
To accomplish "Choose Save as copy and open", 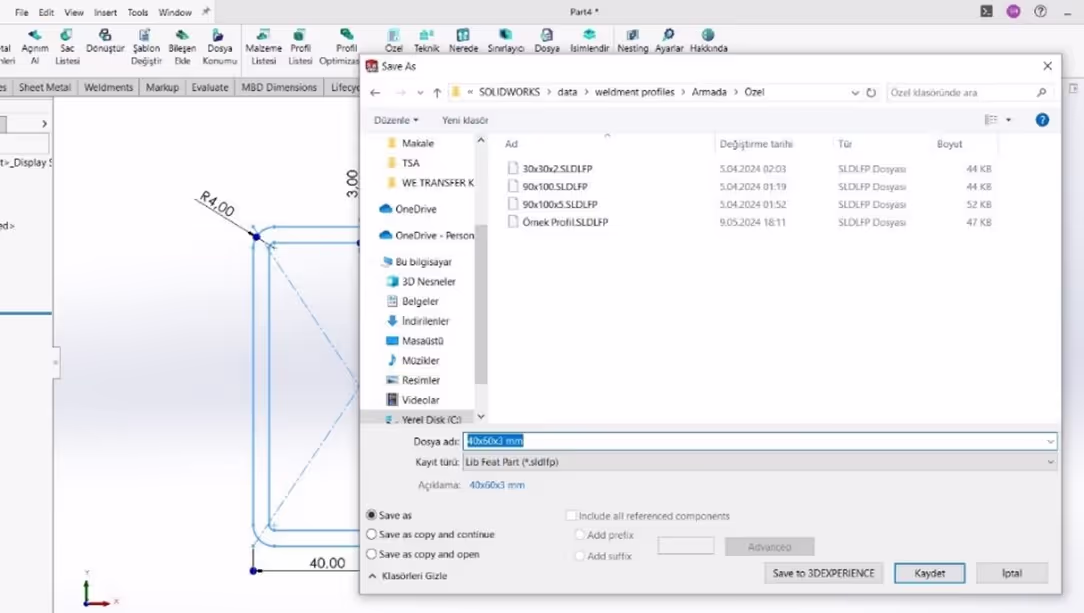I will [x=372, y=554].
